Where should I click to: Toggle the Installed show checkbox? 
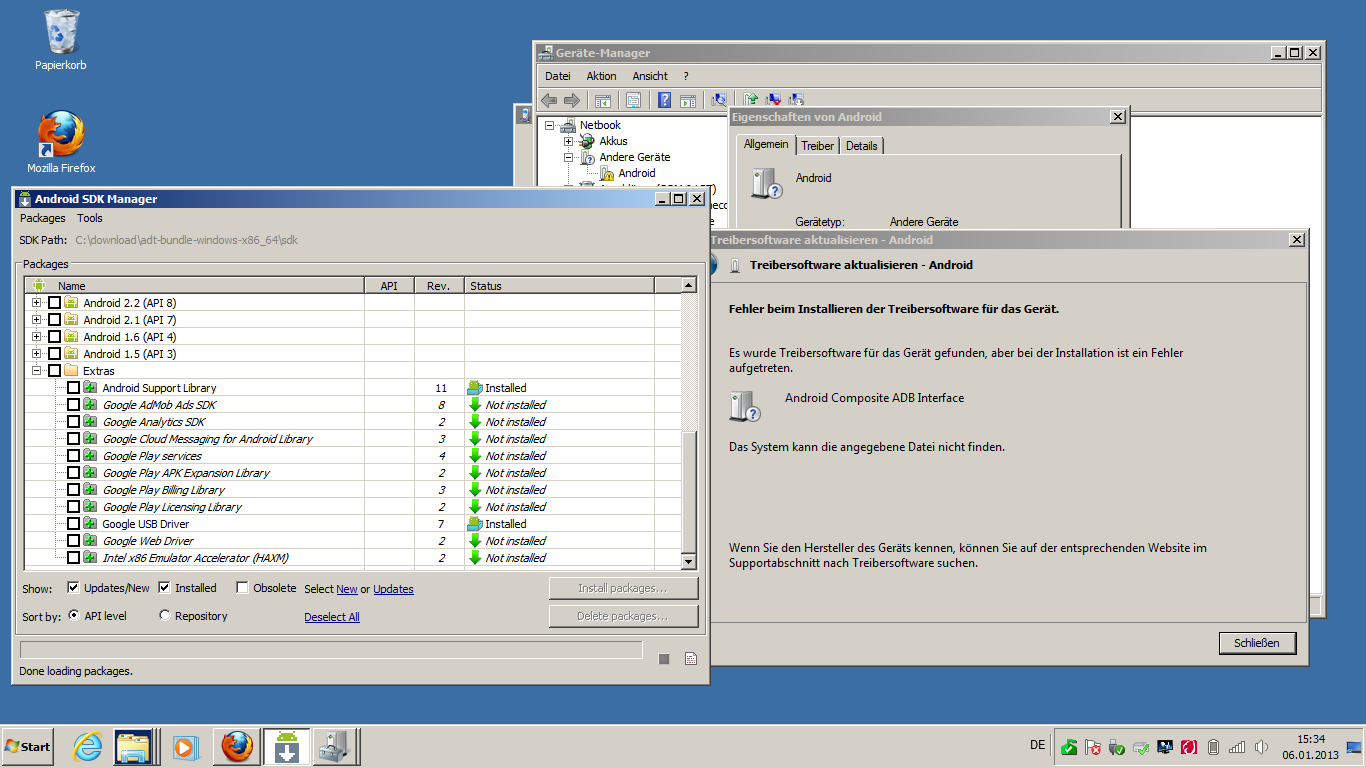[164, 588]
